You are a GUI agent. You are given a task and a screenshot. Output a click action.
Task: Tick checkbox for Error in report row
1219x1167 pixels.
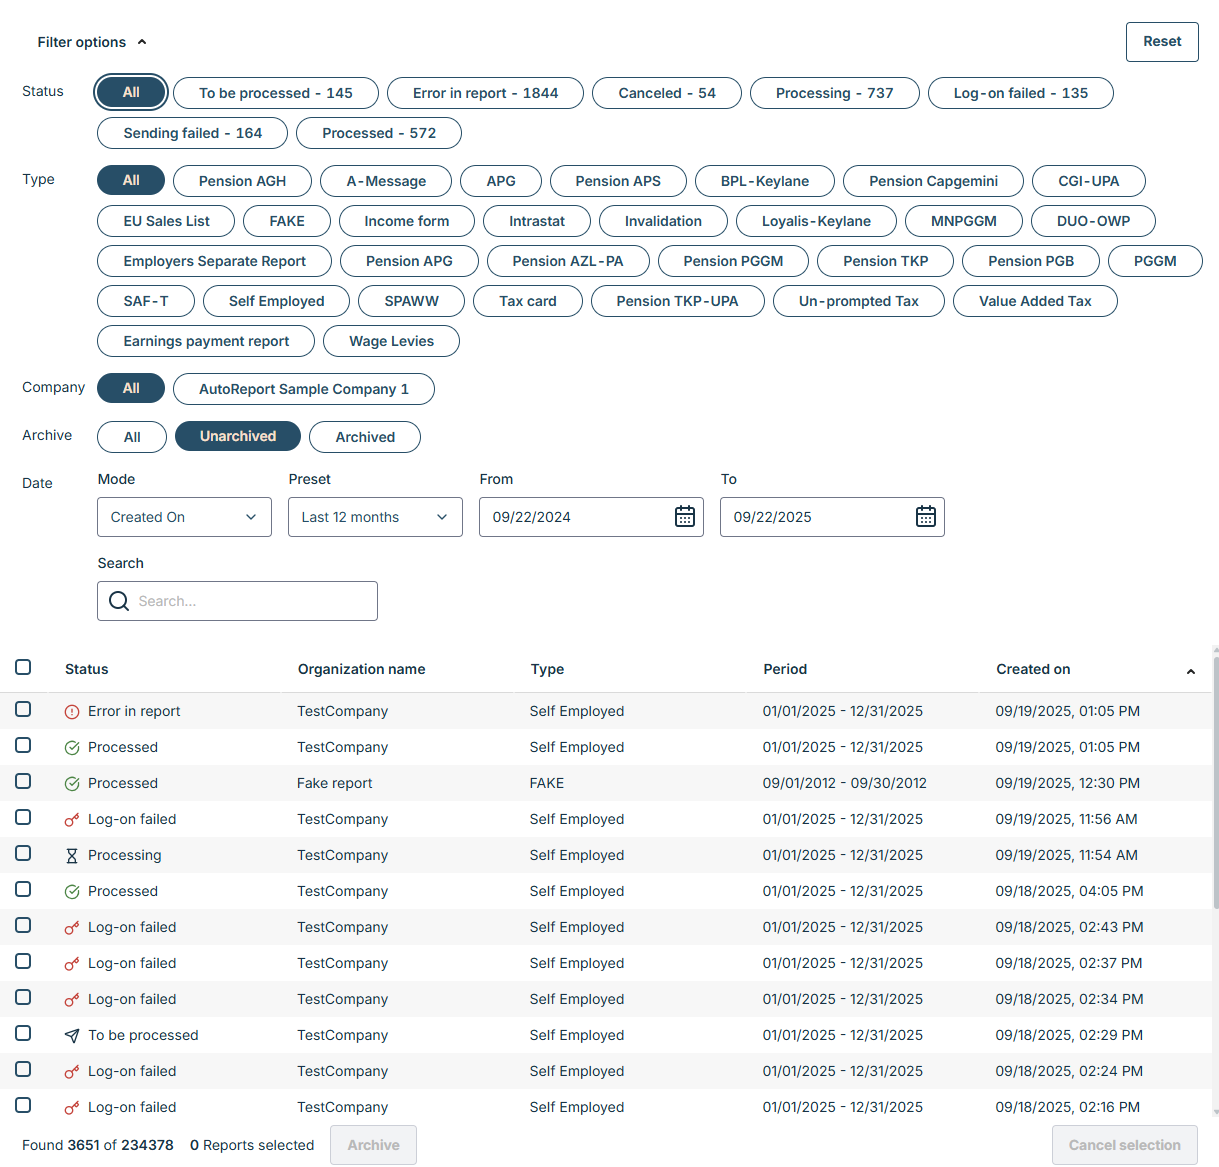(23, 709)
